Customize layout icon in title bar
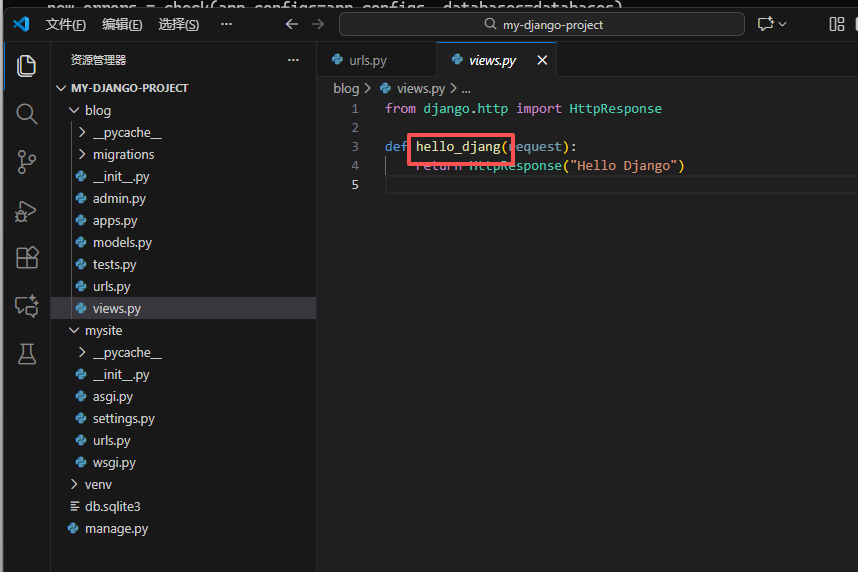 tap(837, 24)
